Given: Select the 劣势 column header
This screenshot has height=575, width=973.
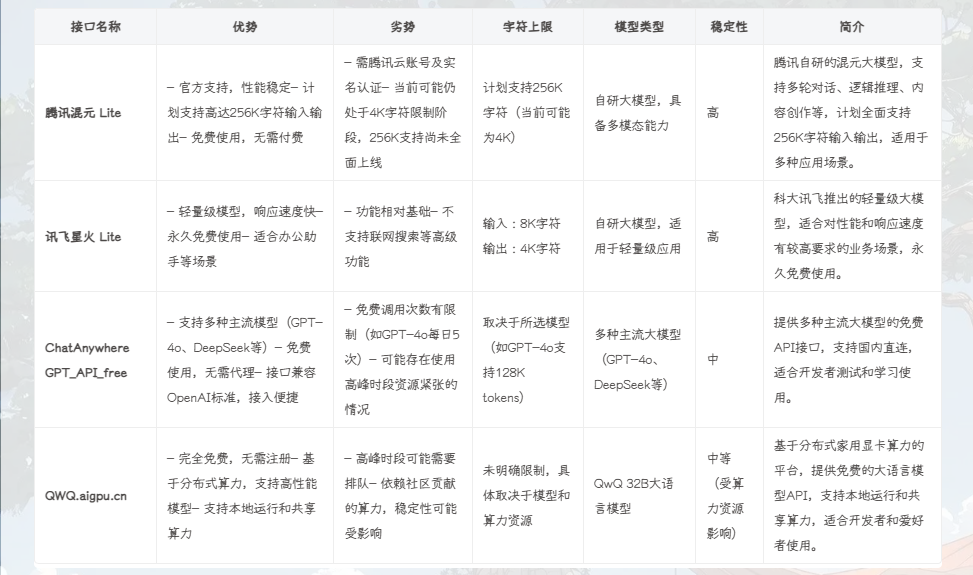Looking at the screenshot, I should [x=402, y=27].
